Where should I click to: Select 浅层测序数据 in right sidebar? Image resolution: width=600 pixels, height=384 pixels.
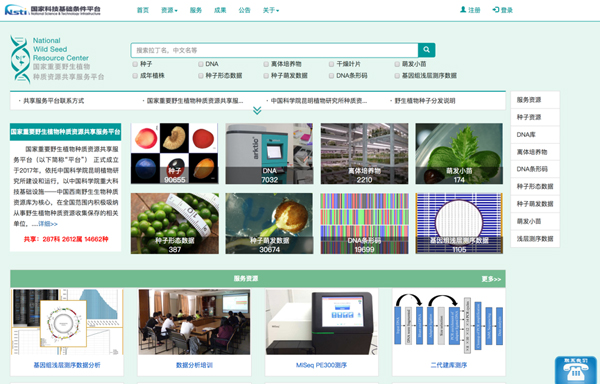tap(535, 239)
